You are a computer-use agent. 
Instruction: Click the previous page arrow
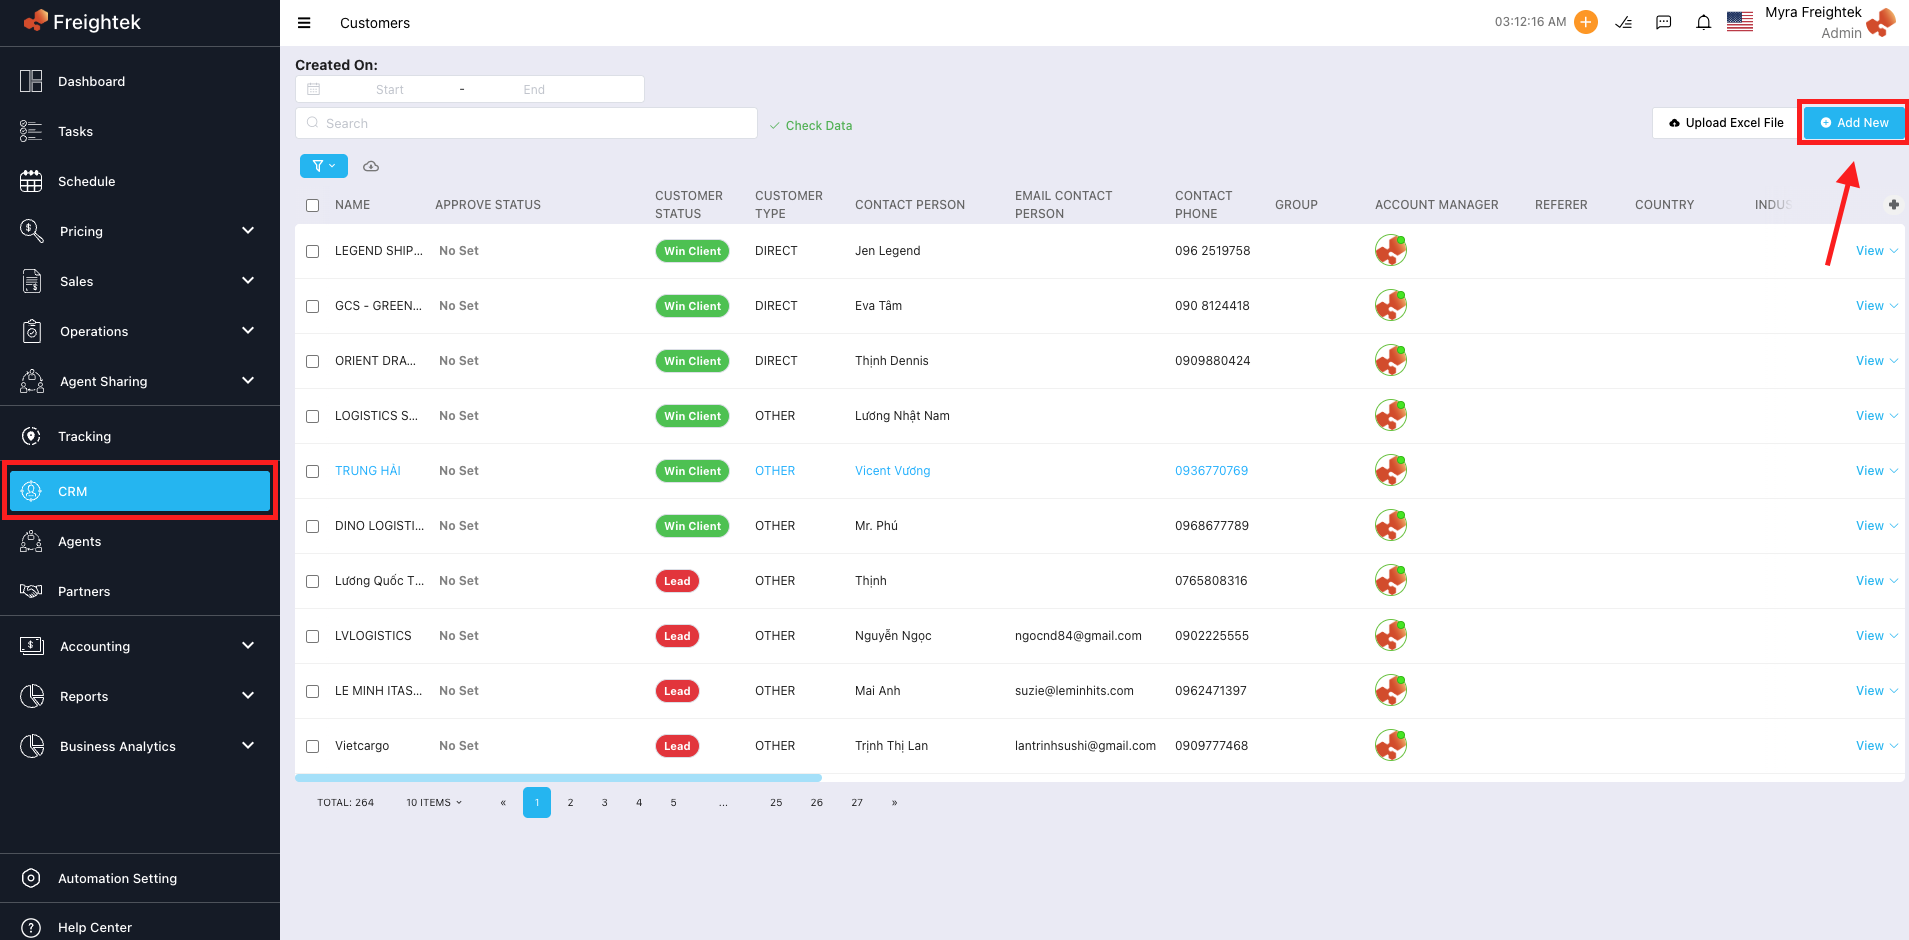[503, 803]
